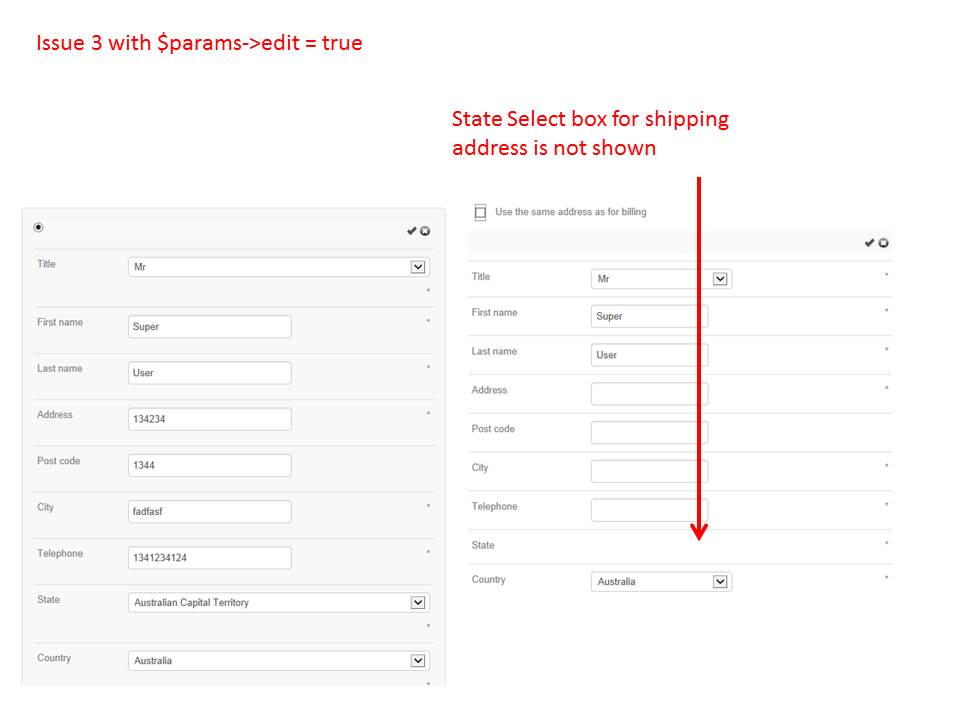960x720 pixels.
Task: Click the billing First name field
Action: (x=210, y=327)
